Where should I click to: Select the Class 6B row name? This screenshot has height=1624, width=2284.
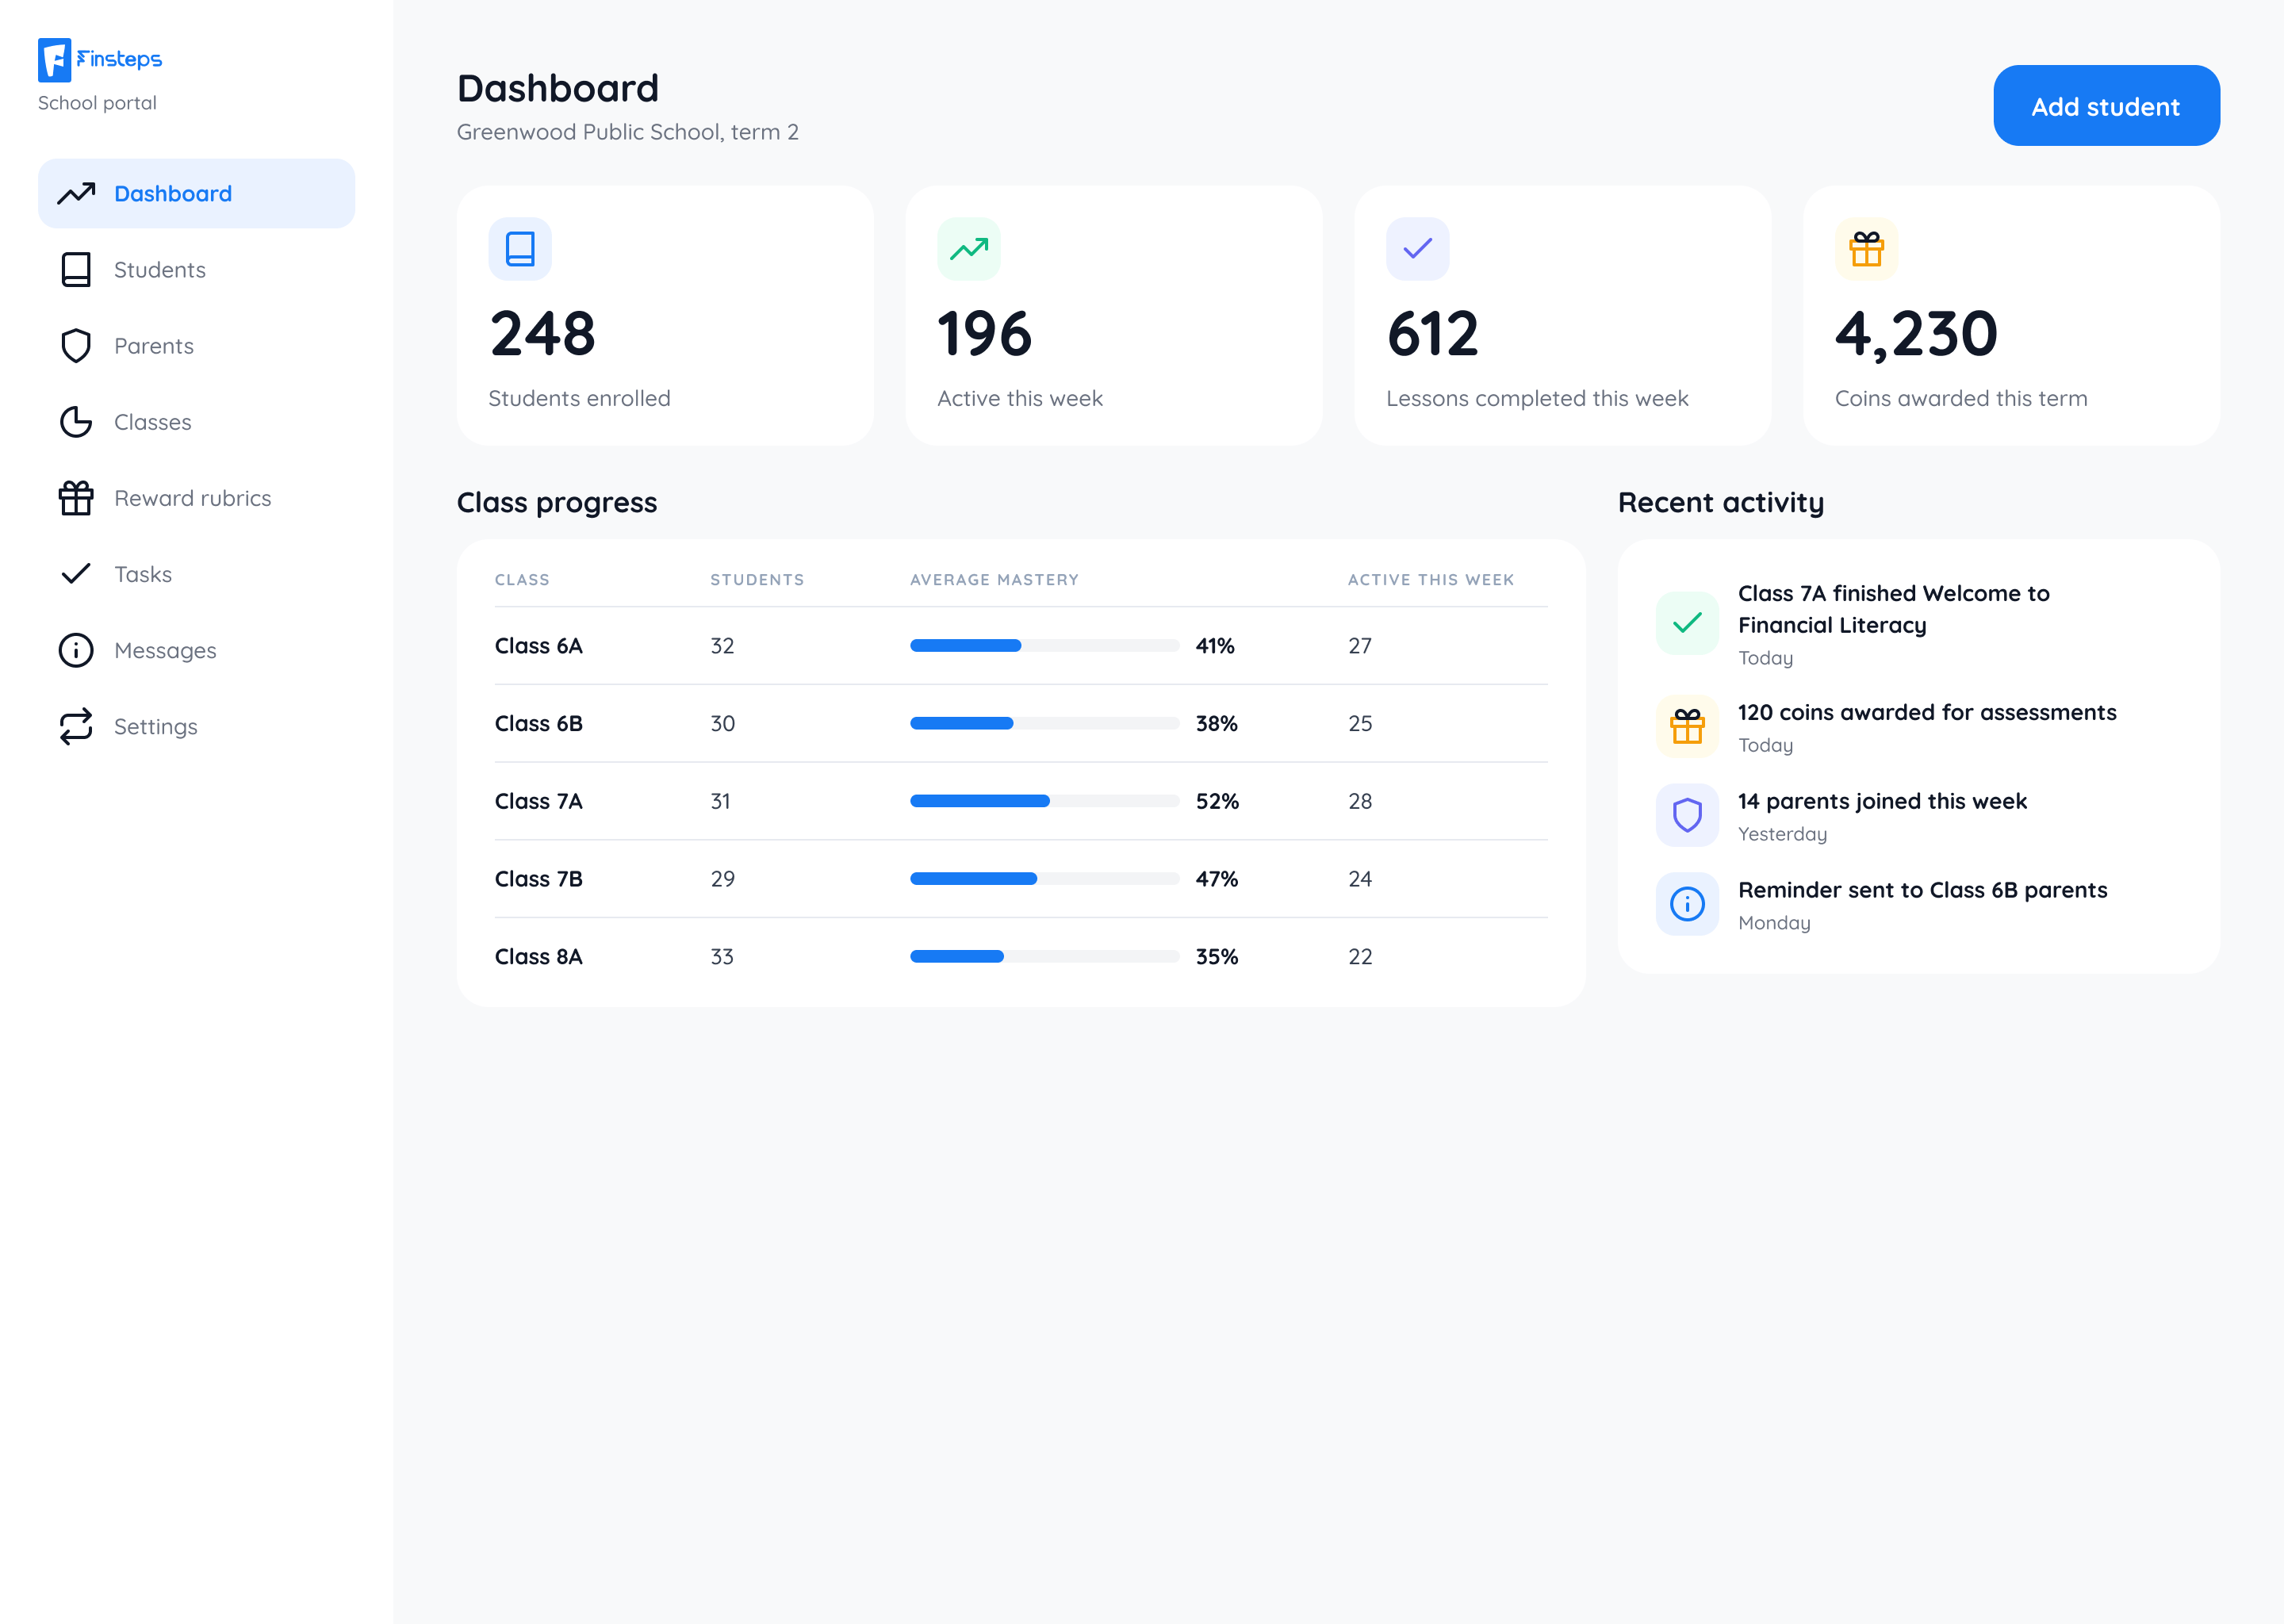tap(538, 724)
